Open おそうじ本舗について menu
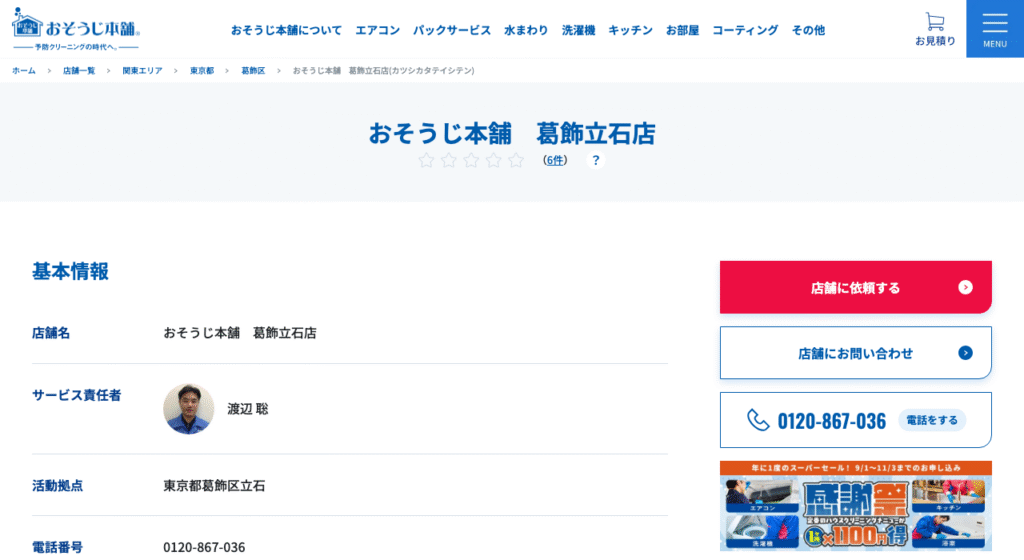The height and width of the screenshot is (560, 1024). click(286, 30)
